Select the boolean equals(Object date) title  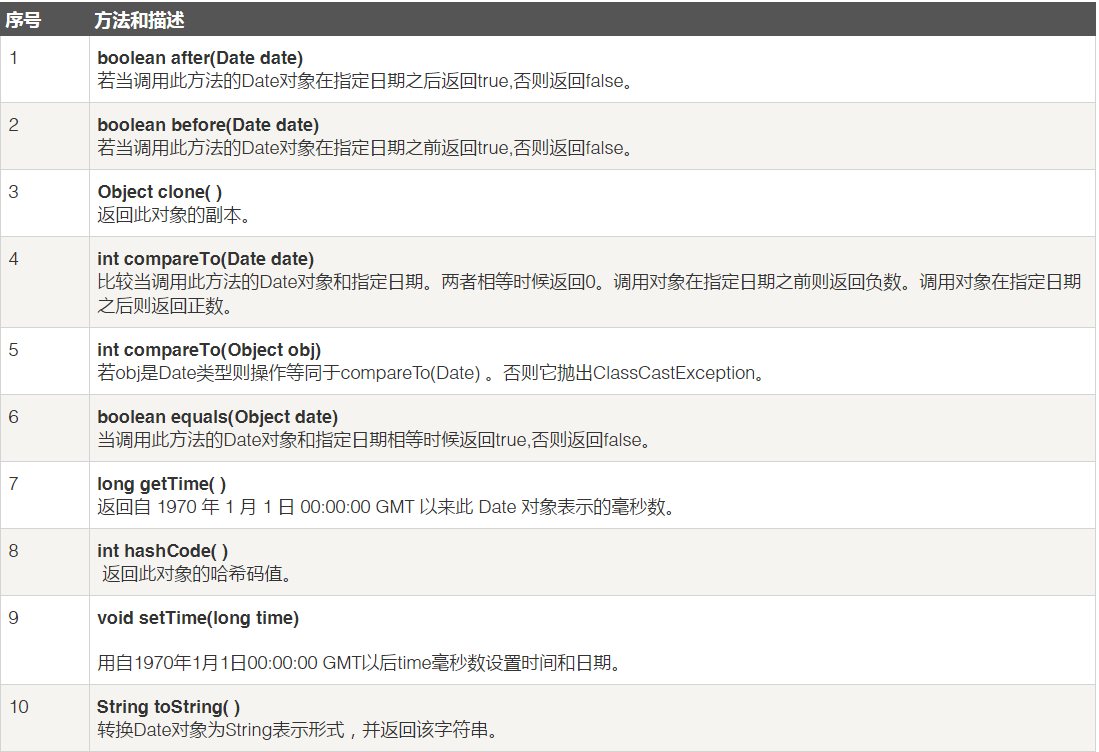pos(217,417)
